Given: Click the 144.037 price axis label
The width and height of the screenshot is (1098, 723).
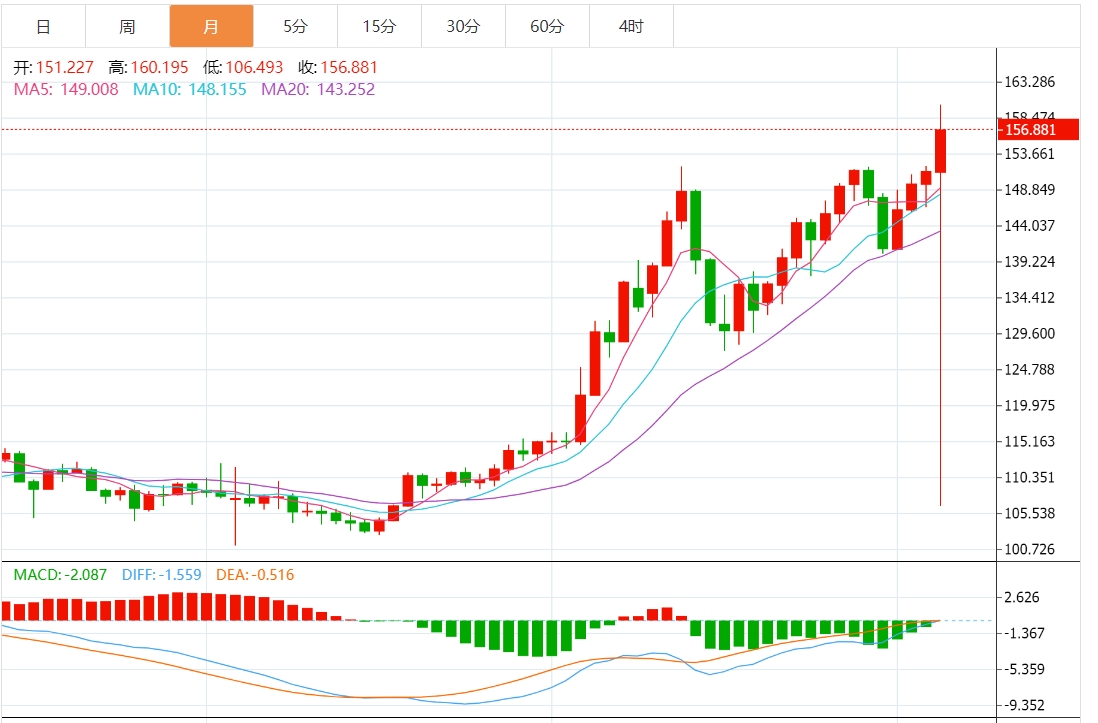Looking at the screenshot, I should coord(1029,226).
